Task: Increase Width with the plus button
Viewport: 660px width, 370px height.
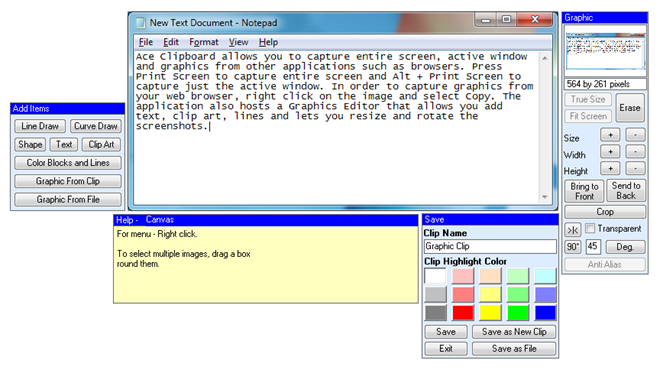Action: 610,151
